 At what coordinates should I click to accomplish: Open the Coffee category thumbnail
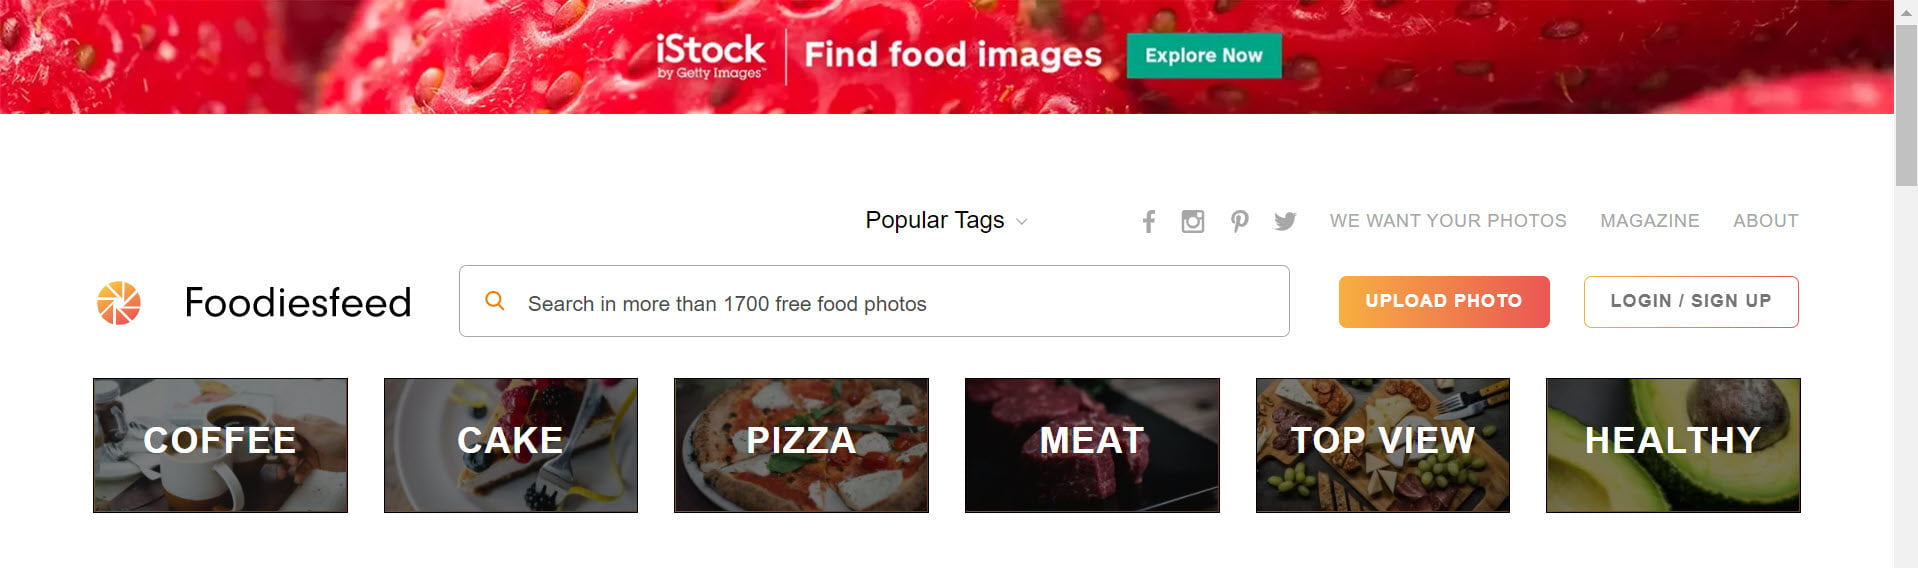click(x=220, y=445)
